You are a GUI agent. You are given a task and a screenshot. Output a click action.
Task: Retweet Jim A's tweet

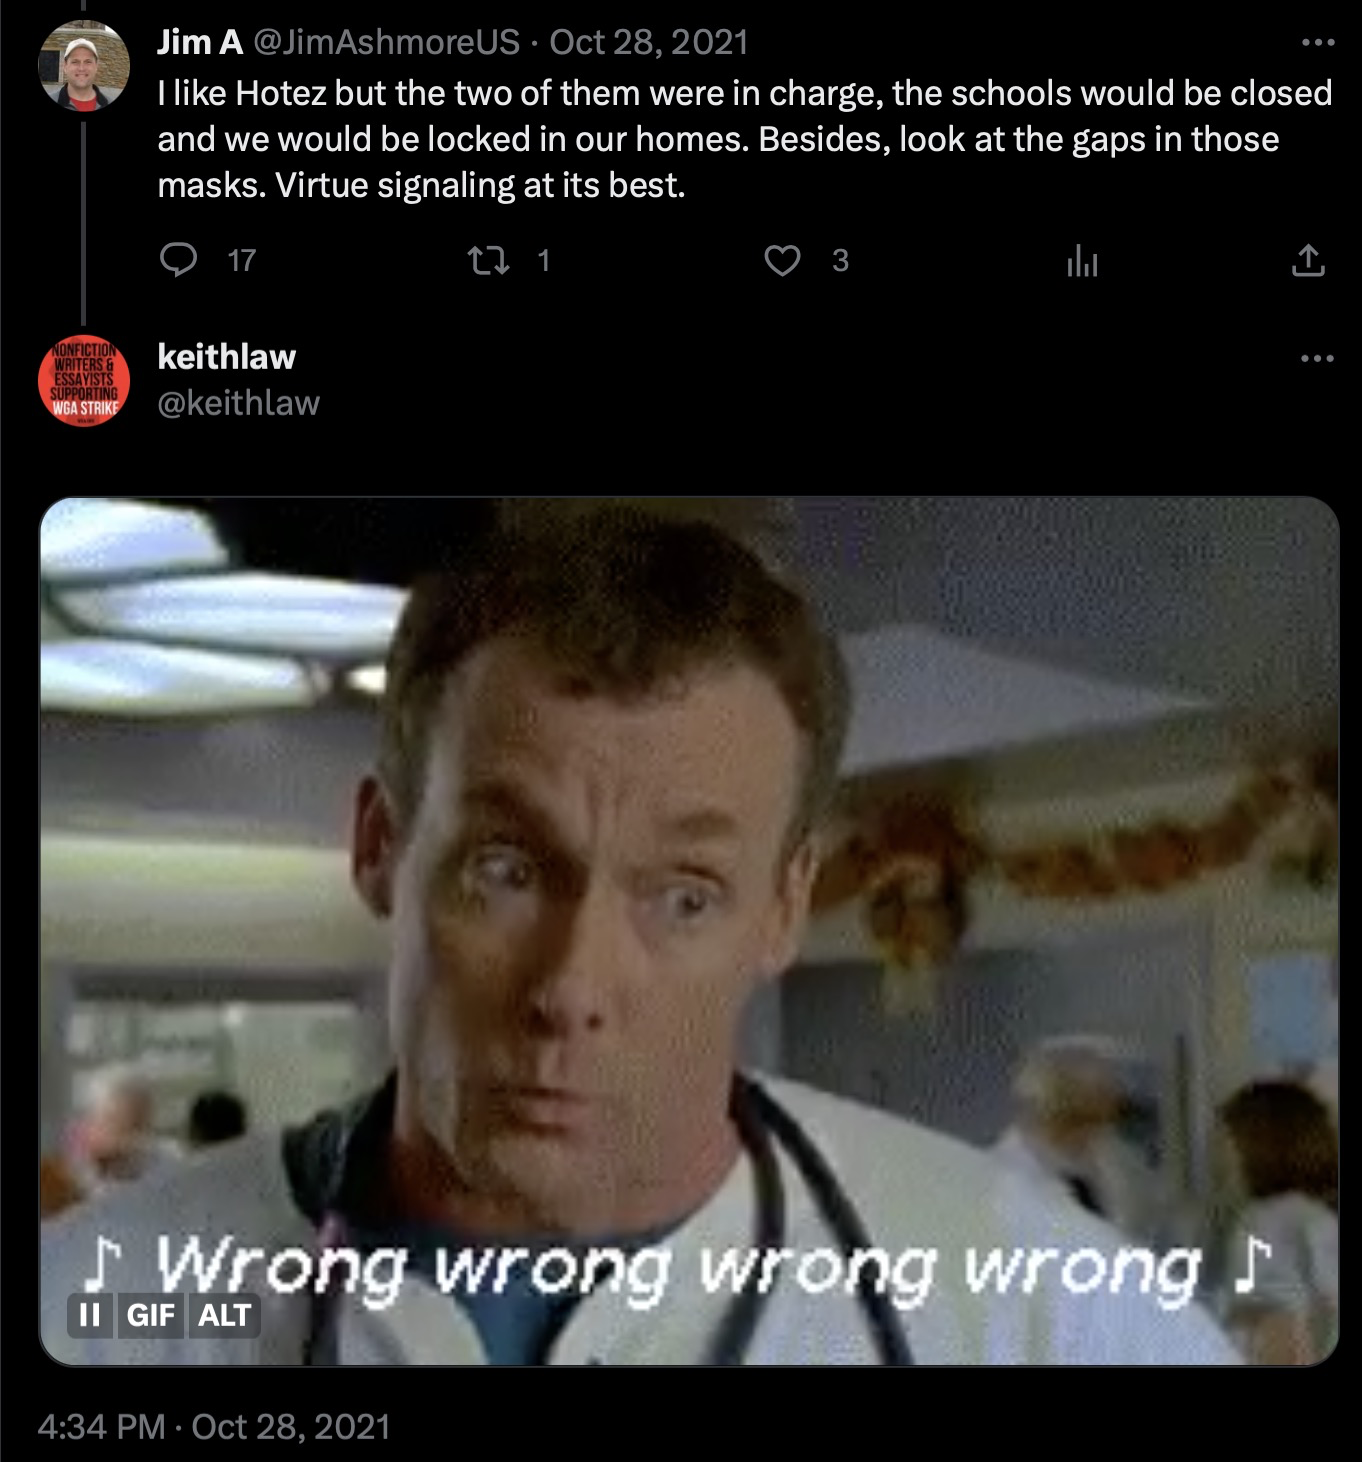489,260
